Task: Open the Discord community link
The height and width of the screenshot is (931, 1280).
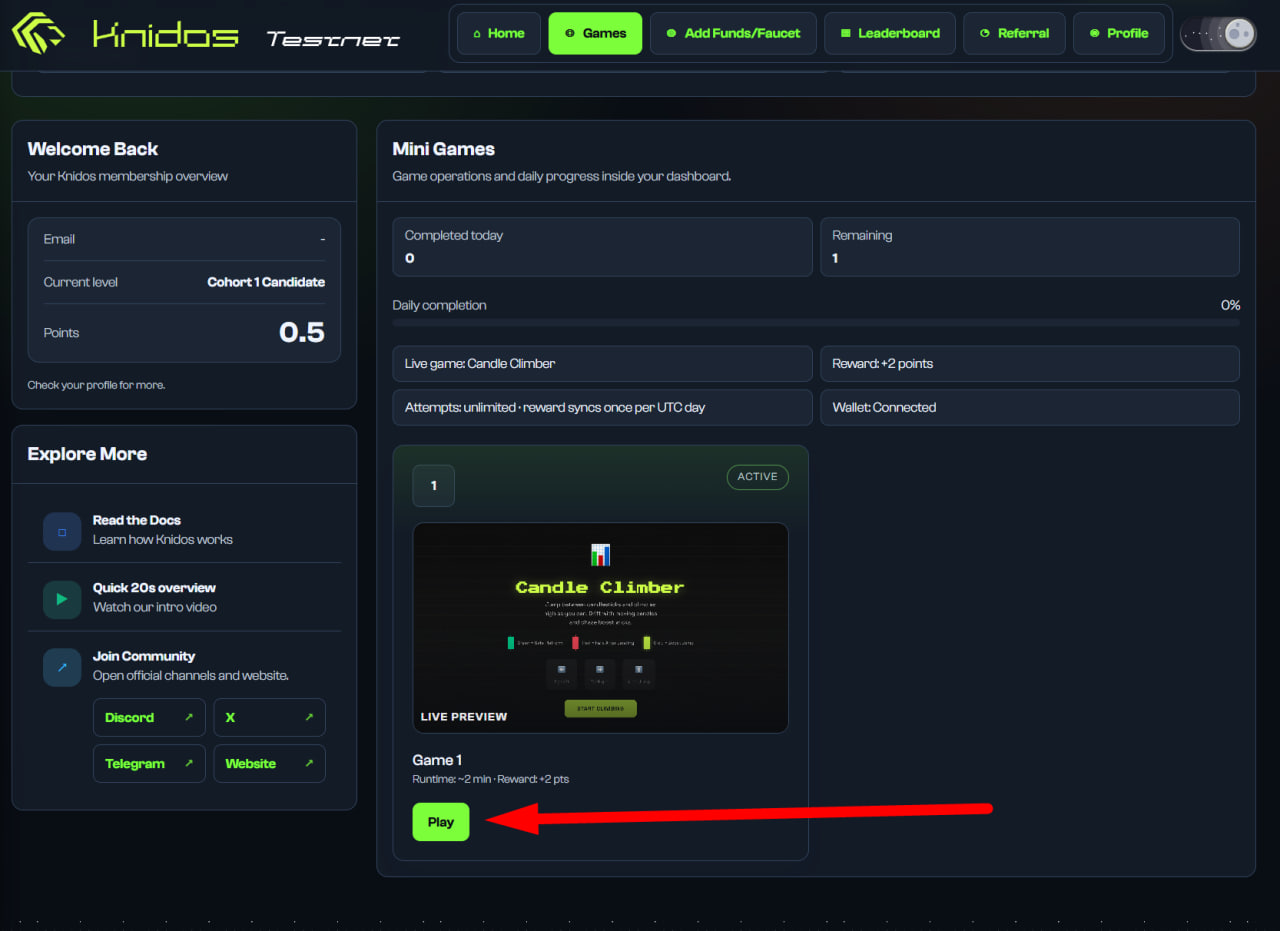Action: (x=149, y=717)
